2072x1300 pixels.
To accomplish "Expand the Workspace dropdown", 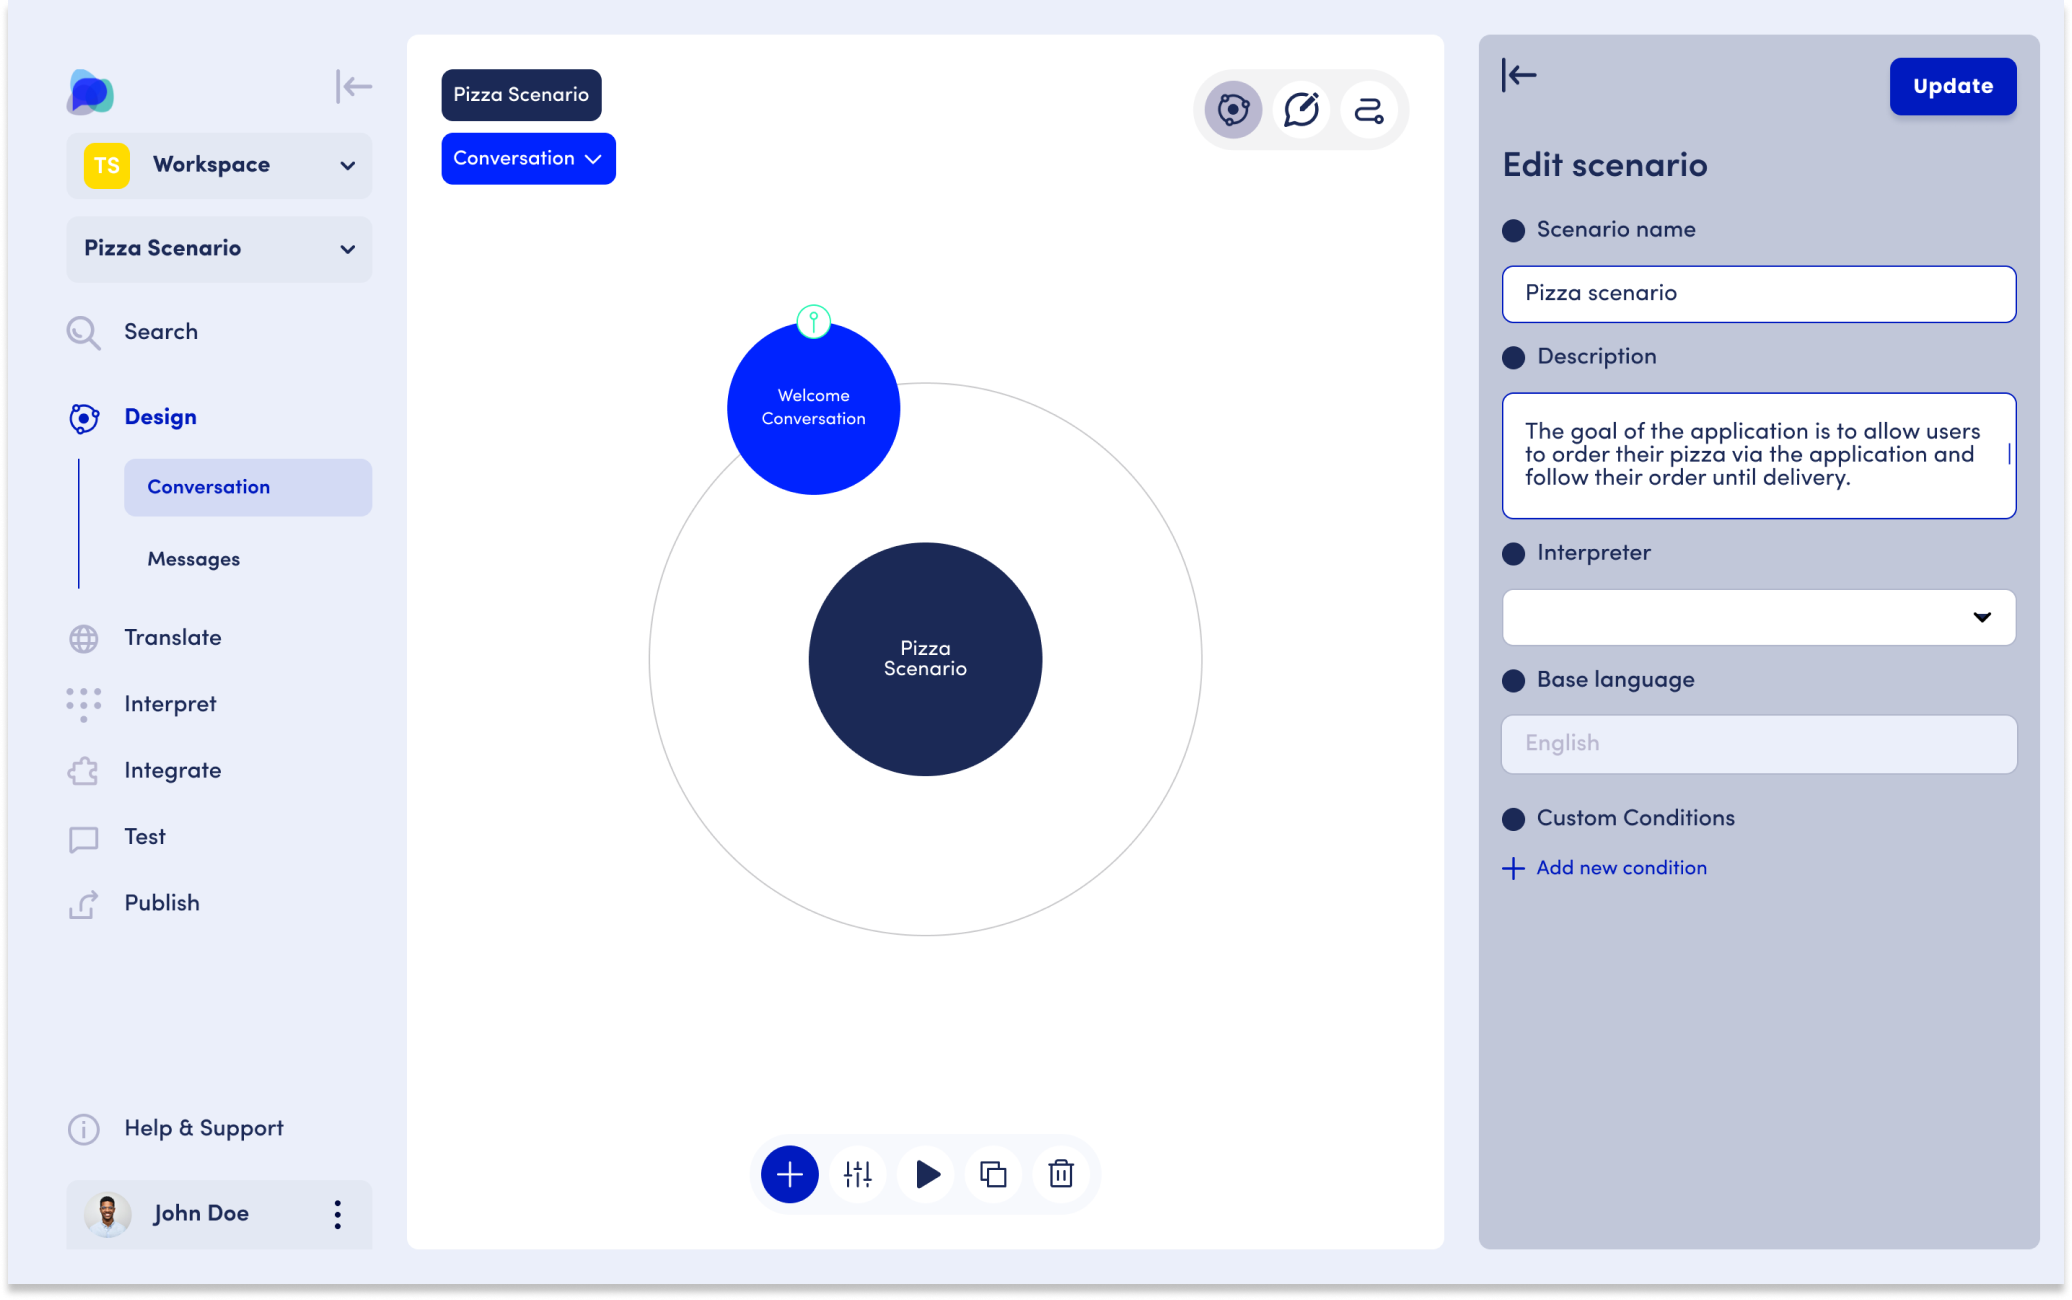I will pyautogui.click(x=347, y=166).
